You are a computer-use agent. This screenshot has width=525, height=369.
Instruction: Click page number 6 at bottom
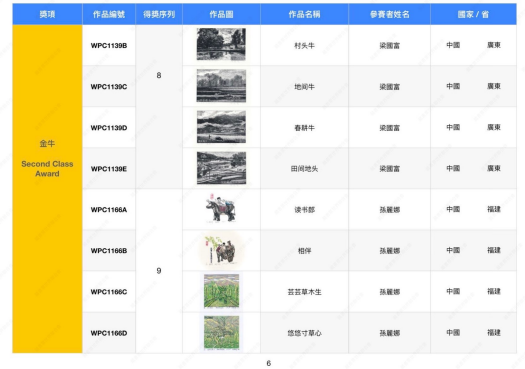(269, 363)
